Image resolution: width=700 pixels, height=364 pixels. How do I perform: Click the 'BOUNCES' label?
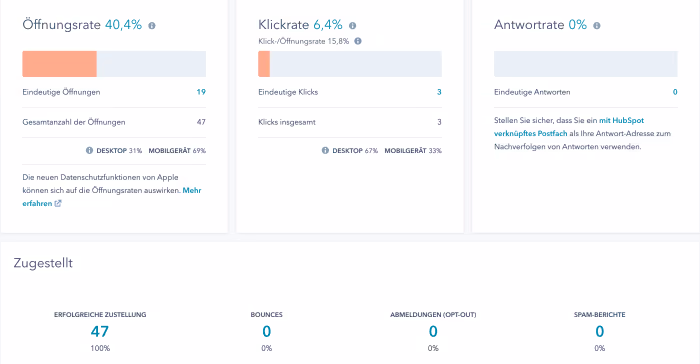[x=267, y=314]
